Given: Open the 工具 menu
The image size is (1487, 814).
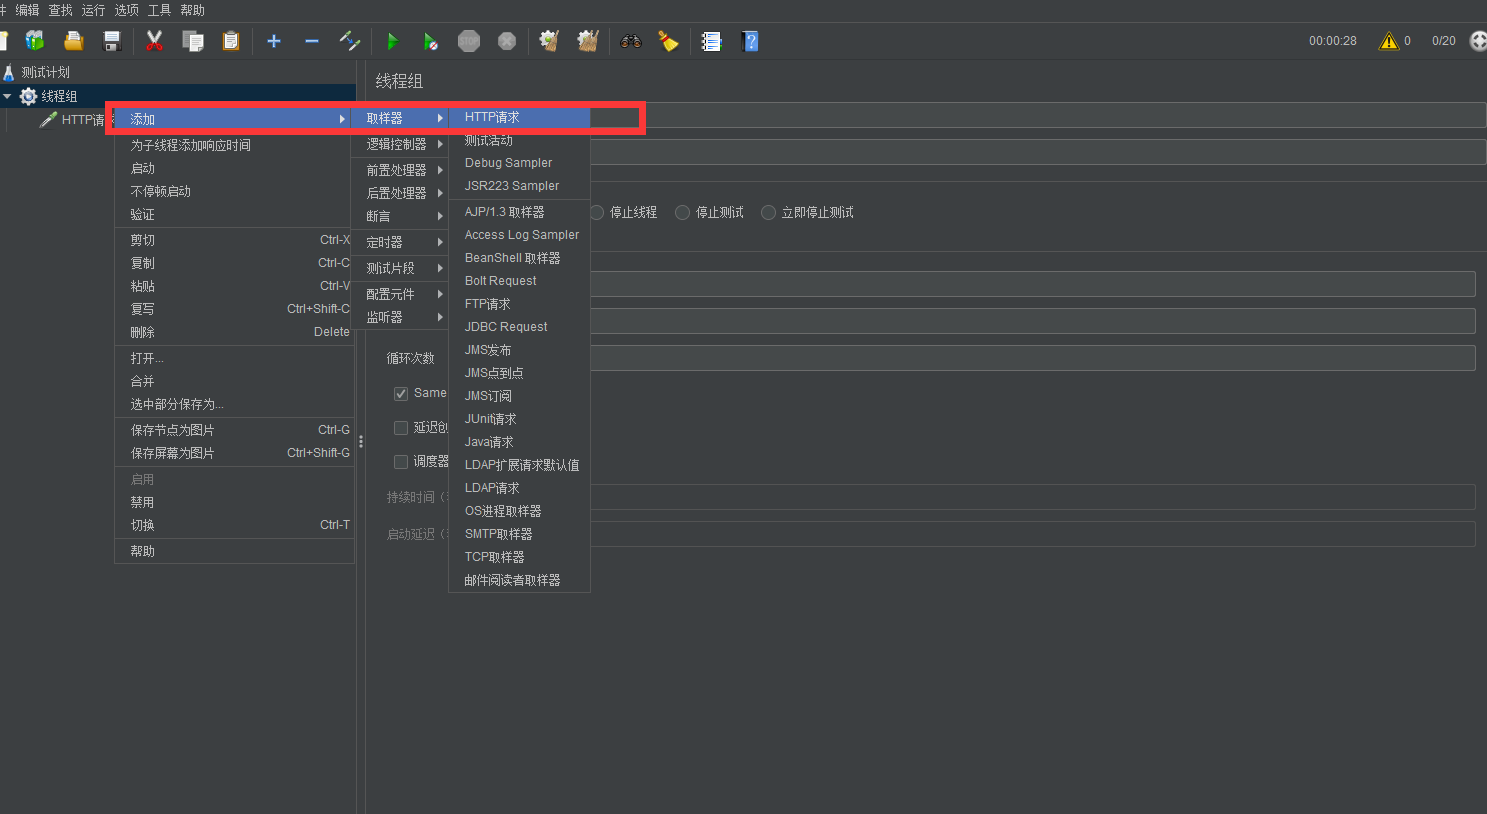Looking at the screenshot, I should (x=159, y=10).
